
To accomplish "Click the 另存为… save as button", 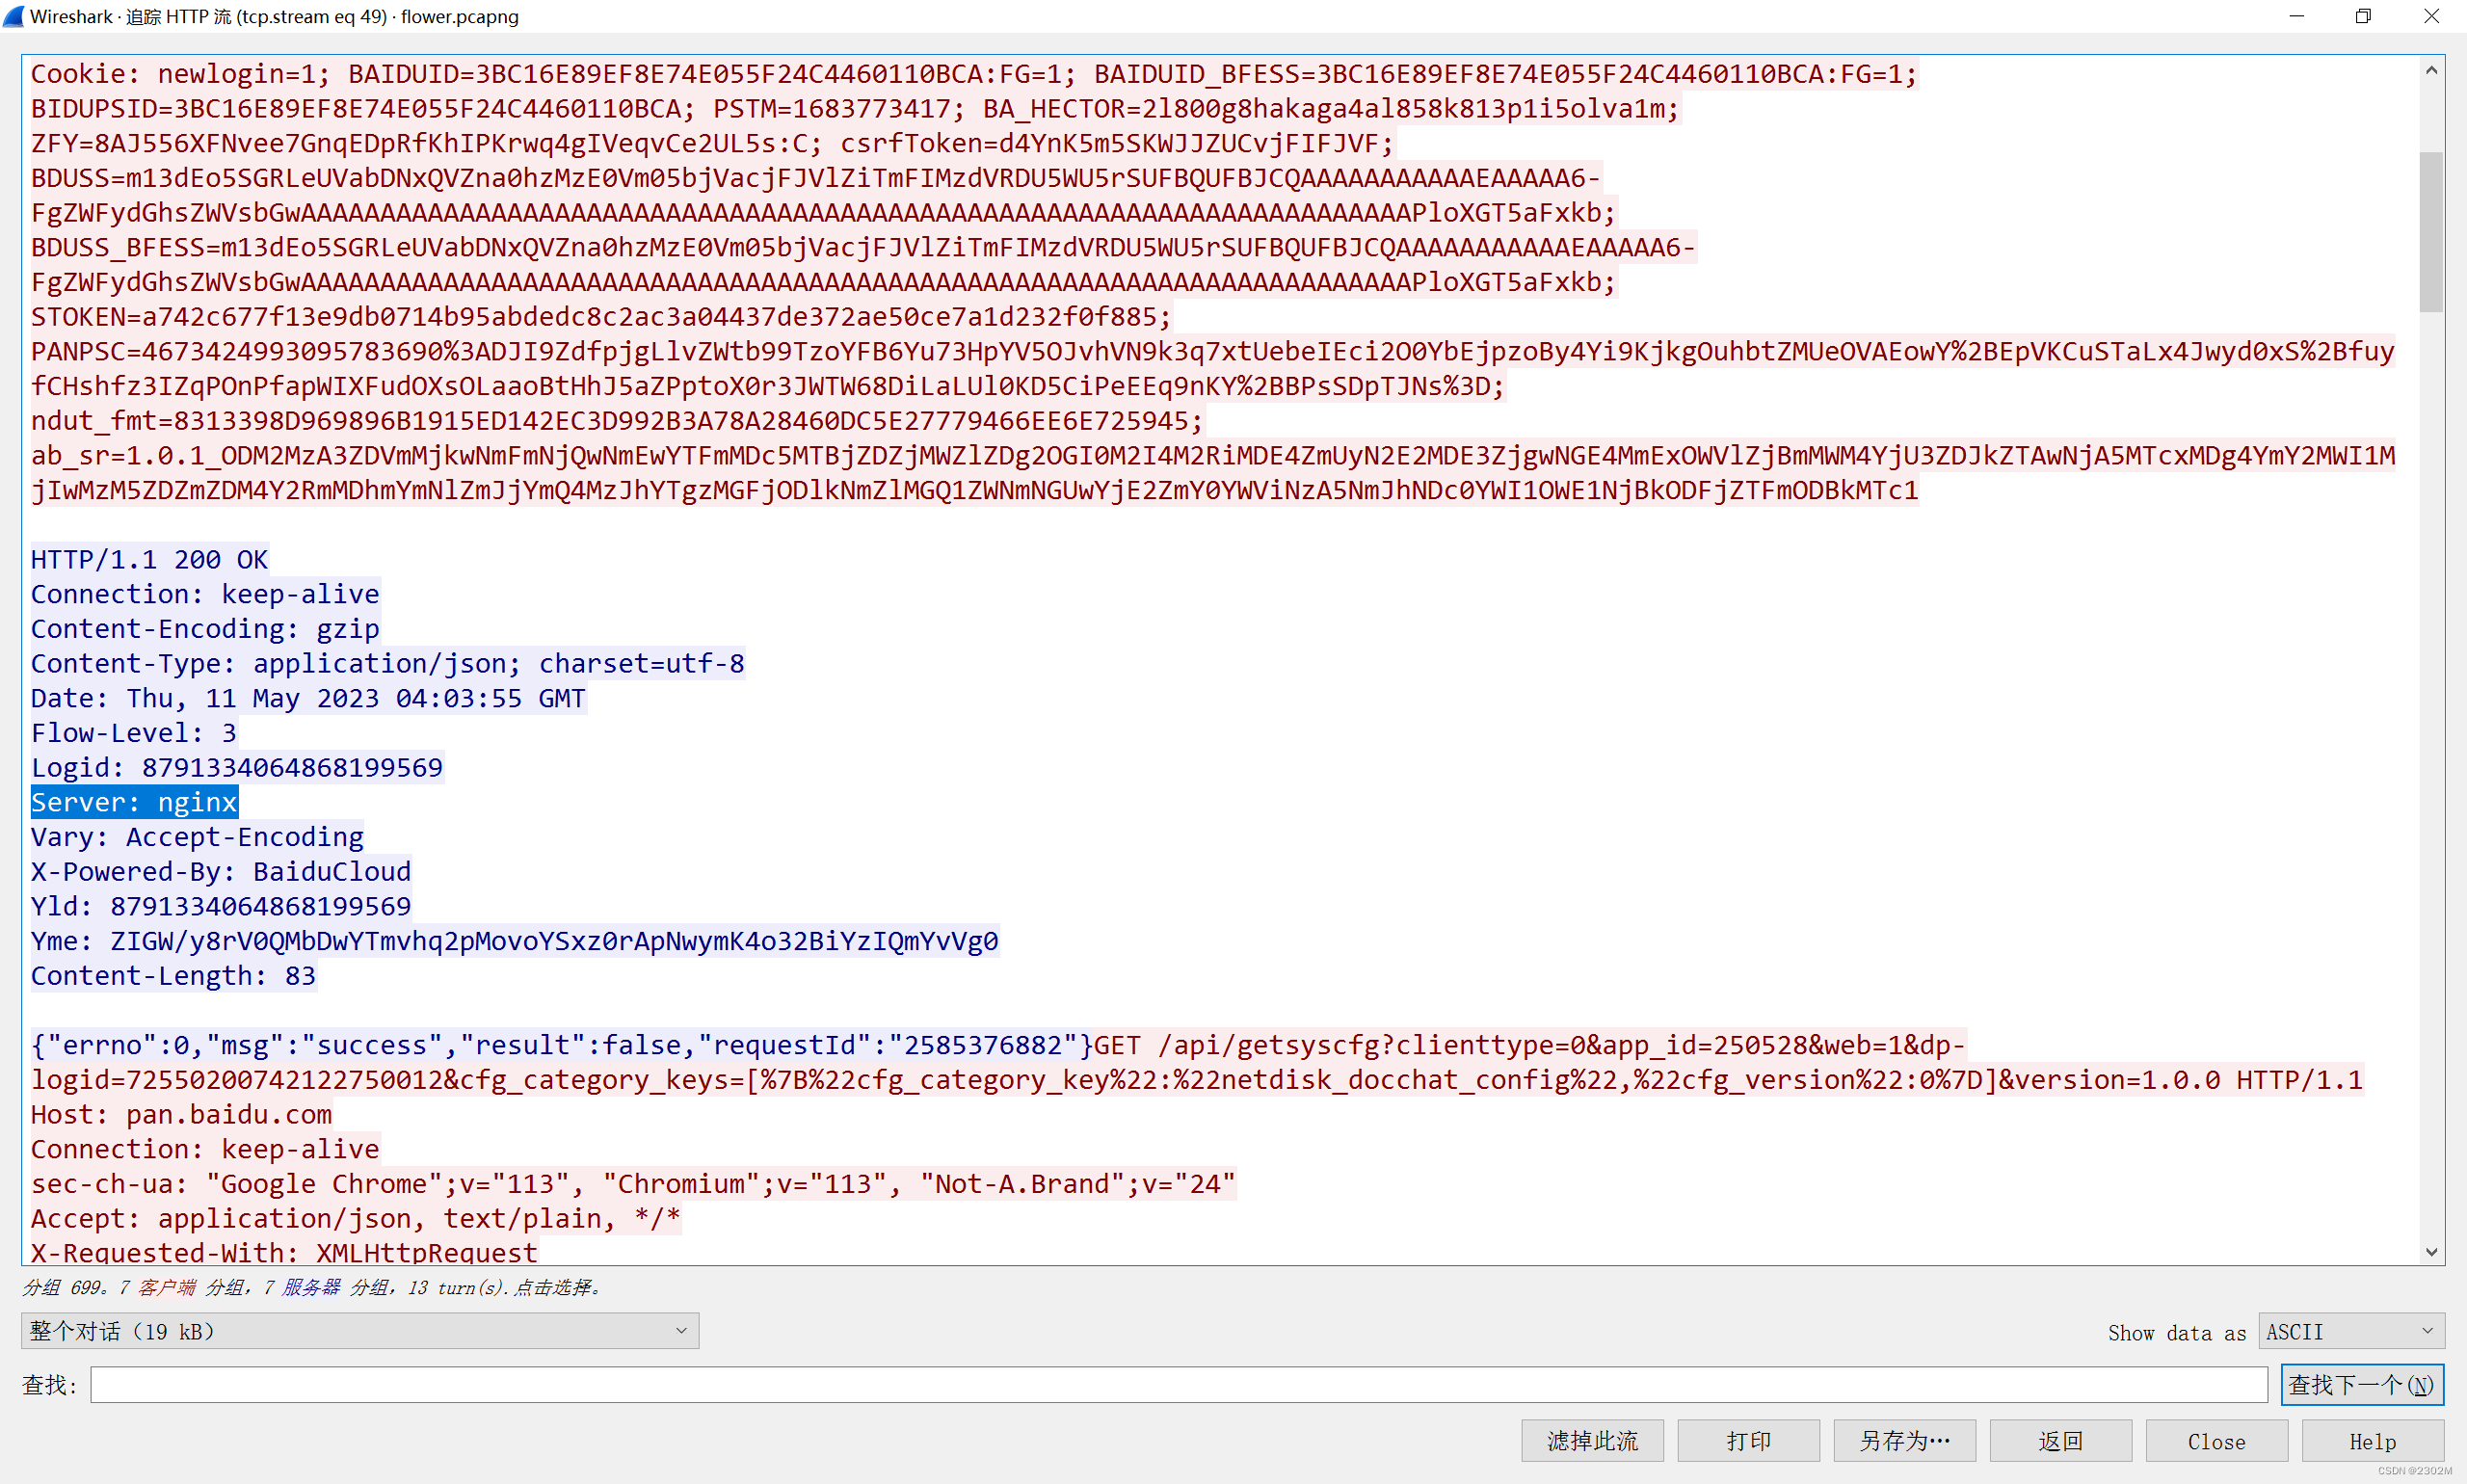I will 1904,1441.
